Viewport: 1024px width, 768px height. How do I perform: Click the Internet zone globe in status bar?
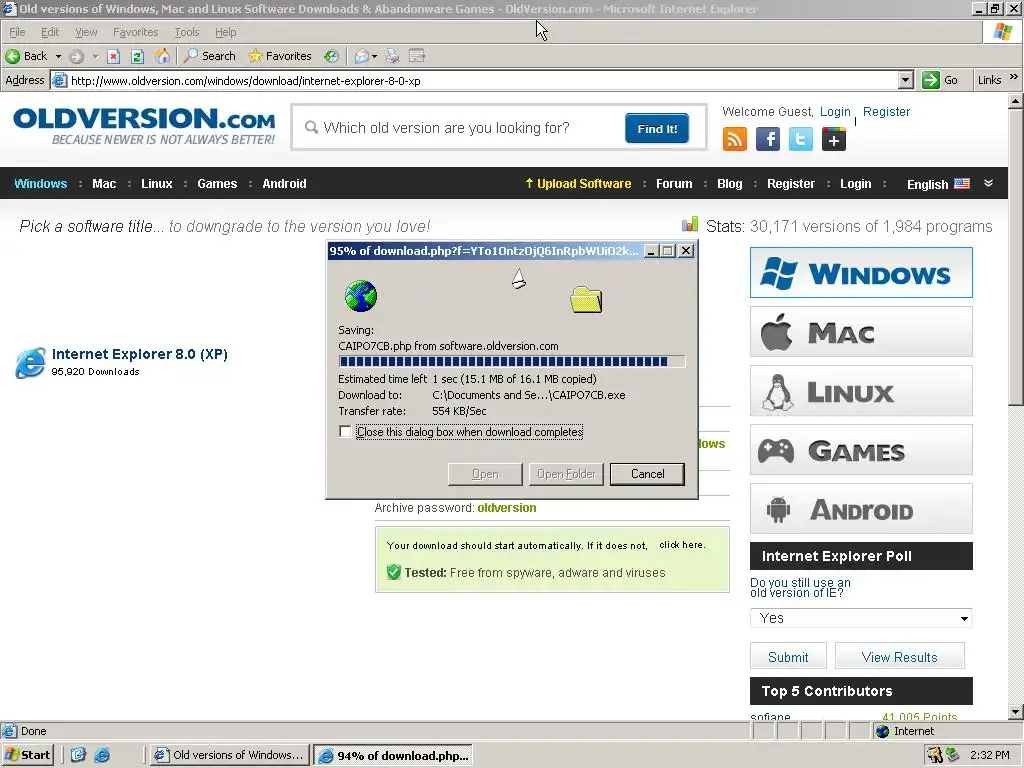click(x=882, y=731)
